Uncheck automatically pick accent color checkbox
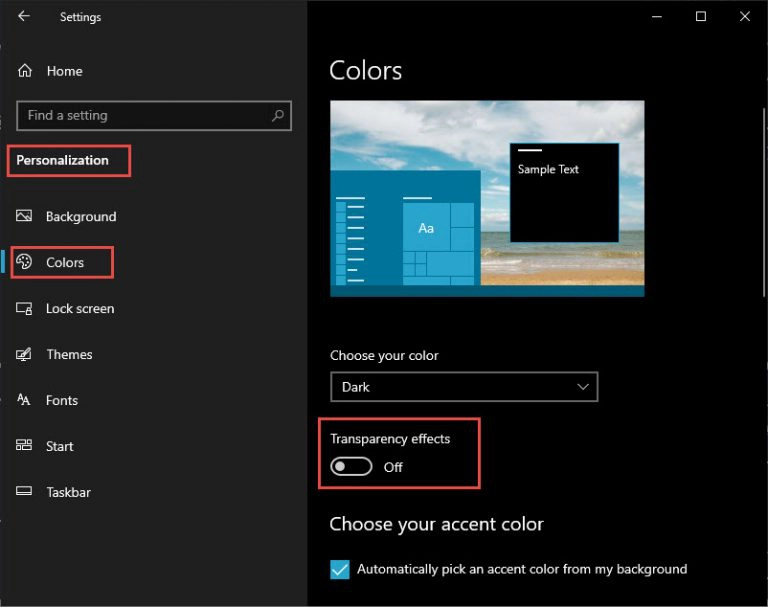Image resolution: width=768 pixels, height=607 pixels. [x=340, y=569]
